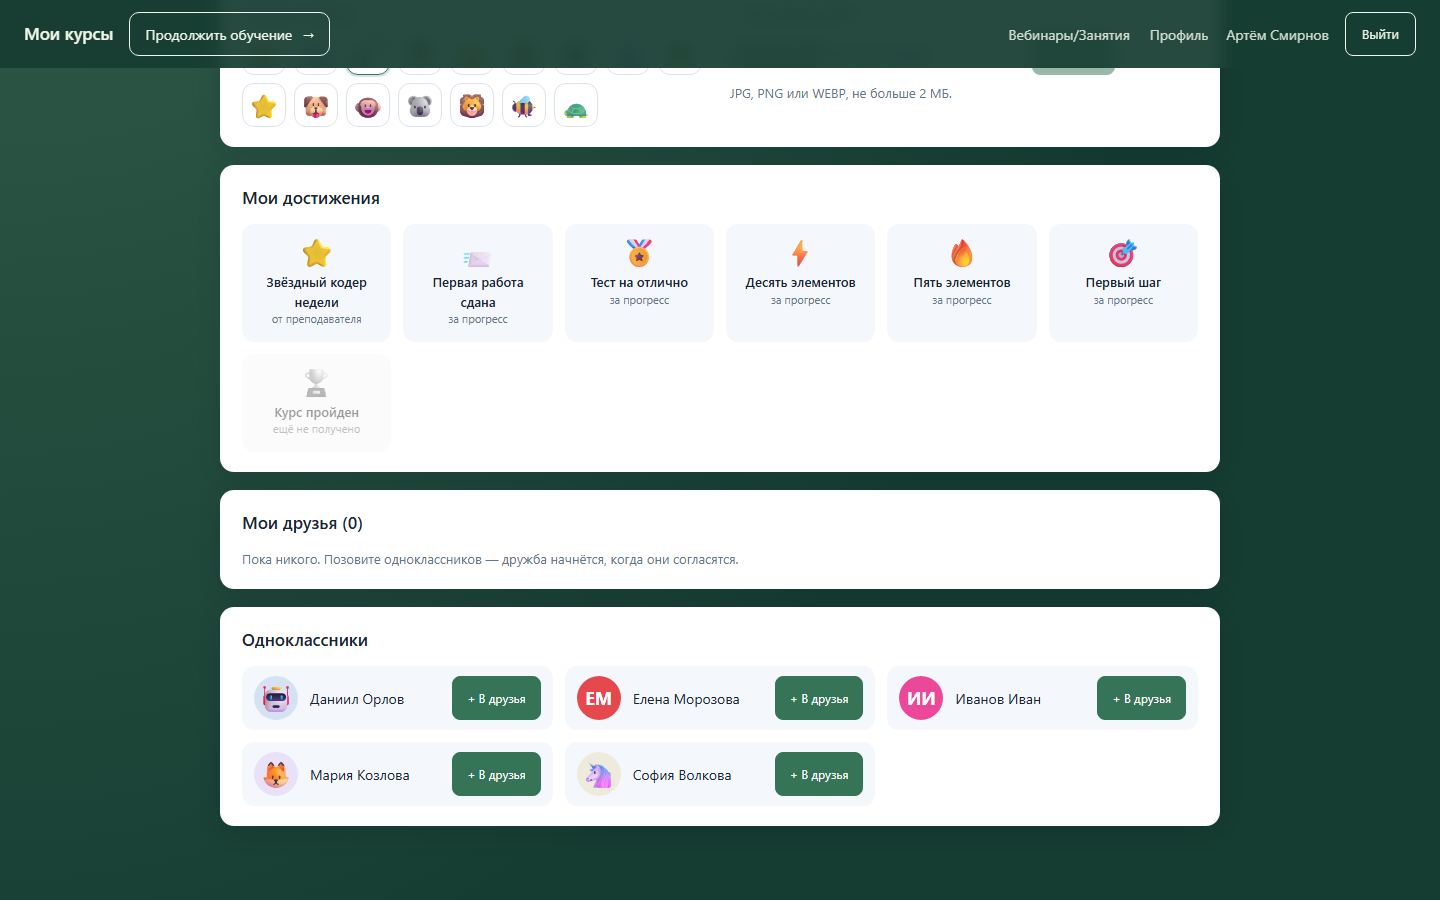Open the Мои курсы home link
Viewport: 1440px width, 900px height.
(68, 34)
